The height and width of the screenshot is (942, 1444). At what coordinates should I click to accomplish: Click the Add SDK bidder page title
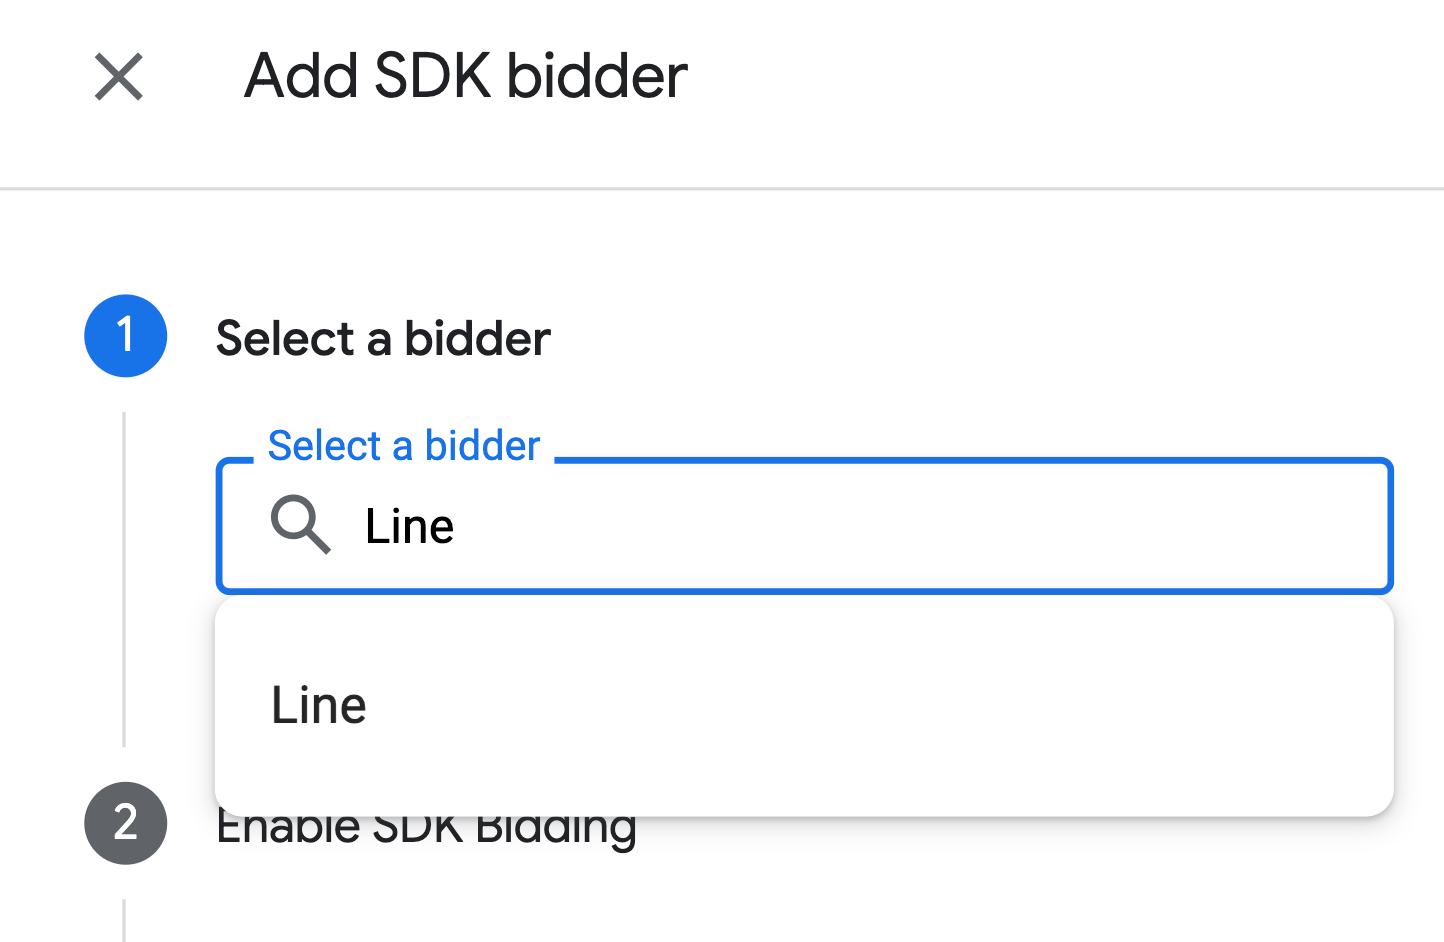click(x=466, y=76)
